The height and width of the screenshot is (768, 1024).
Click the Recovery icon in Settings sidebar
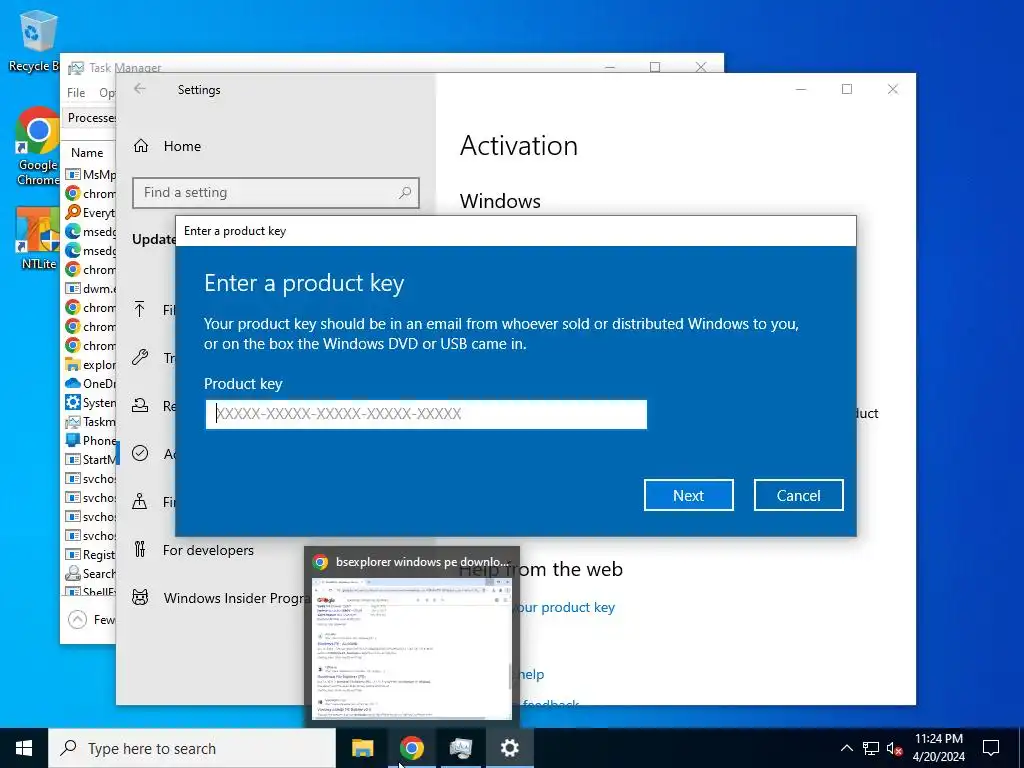[140, 405]
